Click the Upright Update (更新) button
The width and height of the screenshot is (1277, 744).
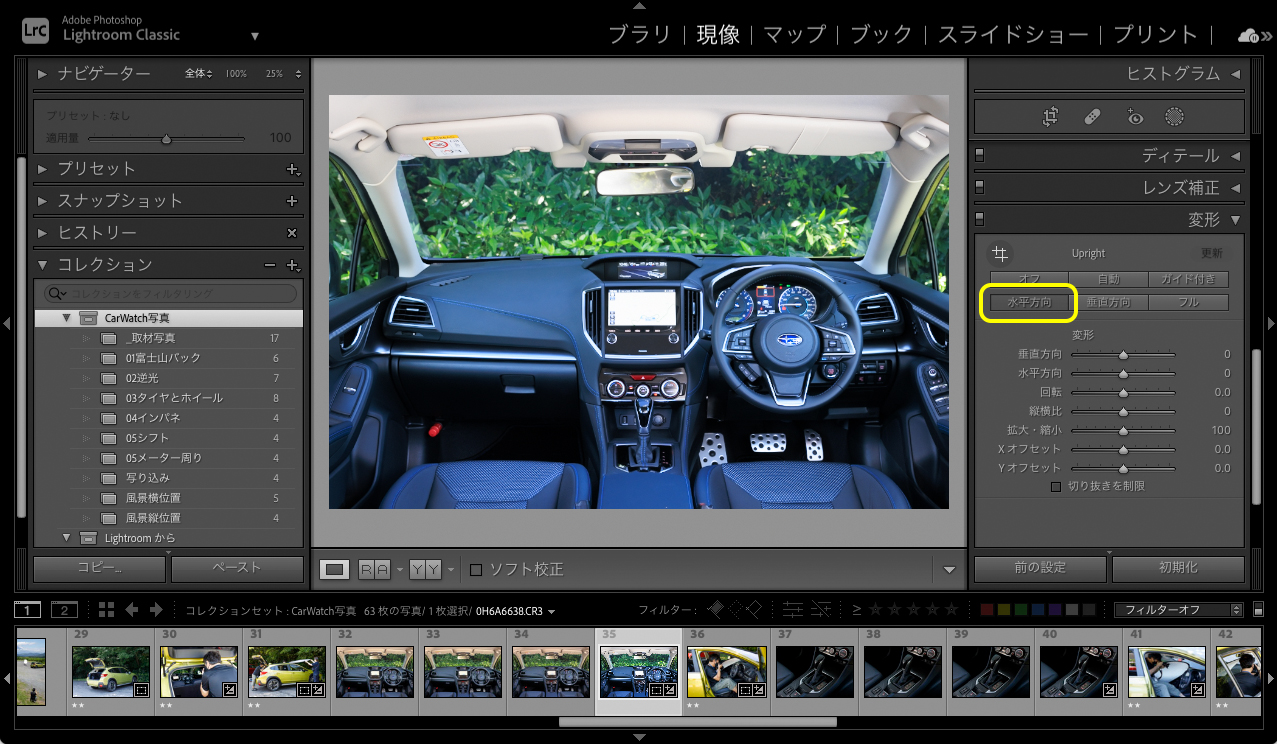[1212, 254]
